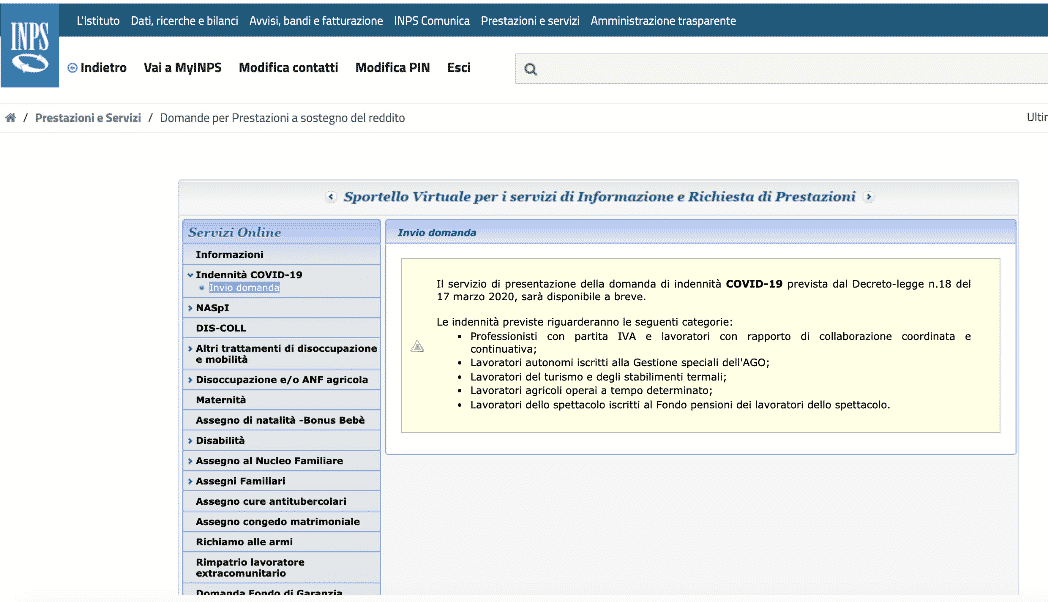Select Invio domanda sub-item
1048x602 pixels.
pos(244,288)
